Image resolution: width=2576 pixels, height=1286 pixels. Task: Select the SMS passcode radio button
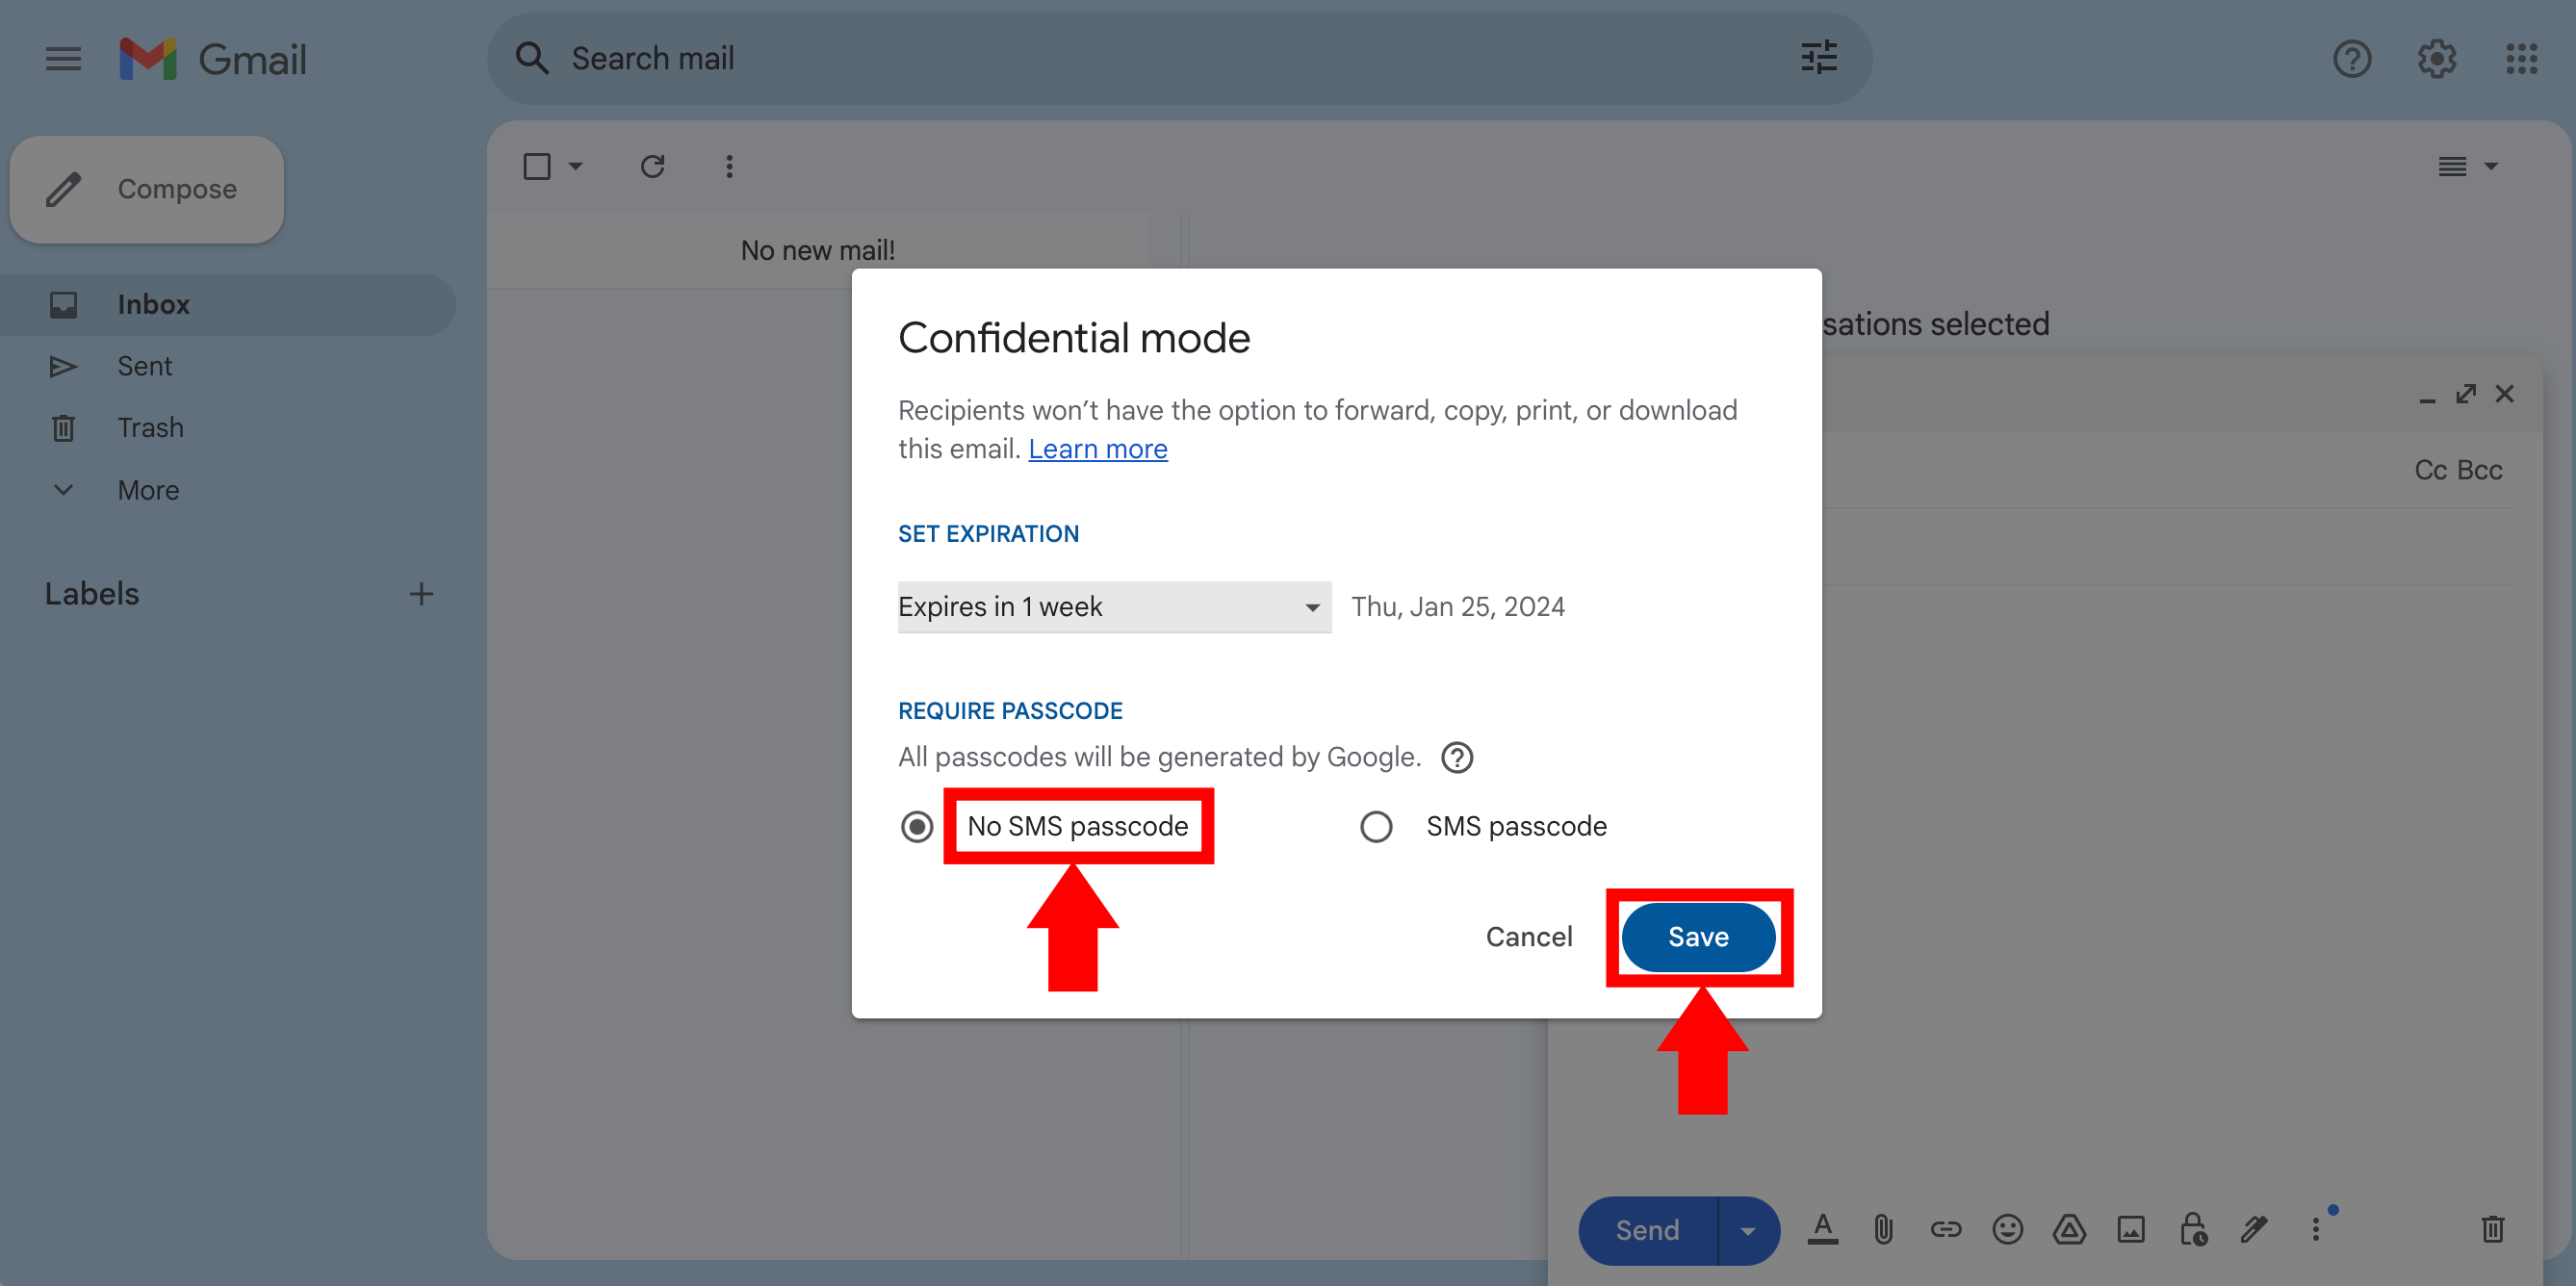point(1376,827)
